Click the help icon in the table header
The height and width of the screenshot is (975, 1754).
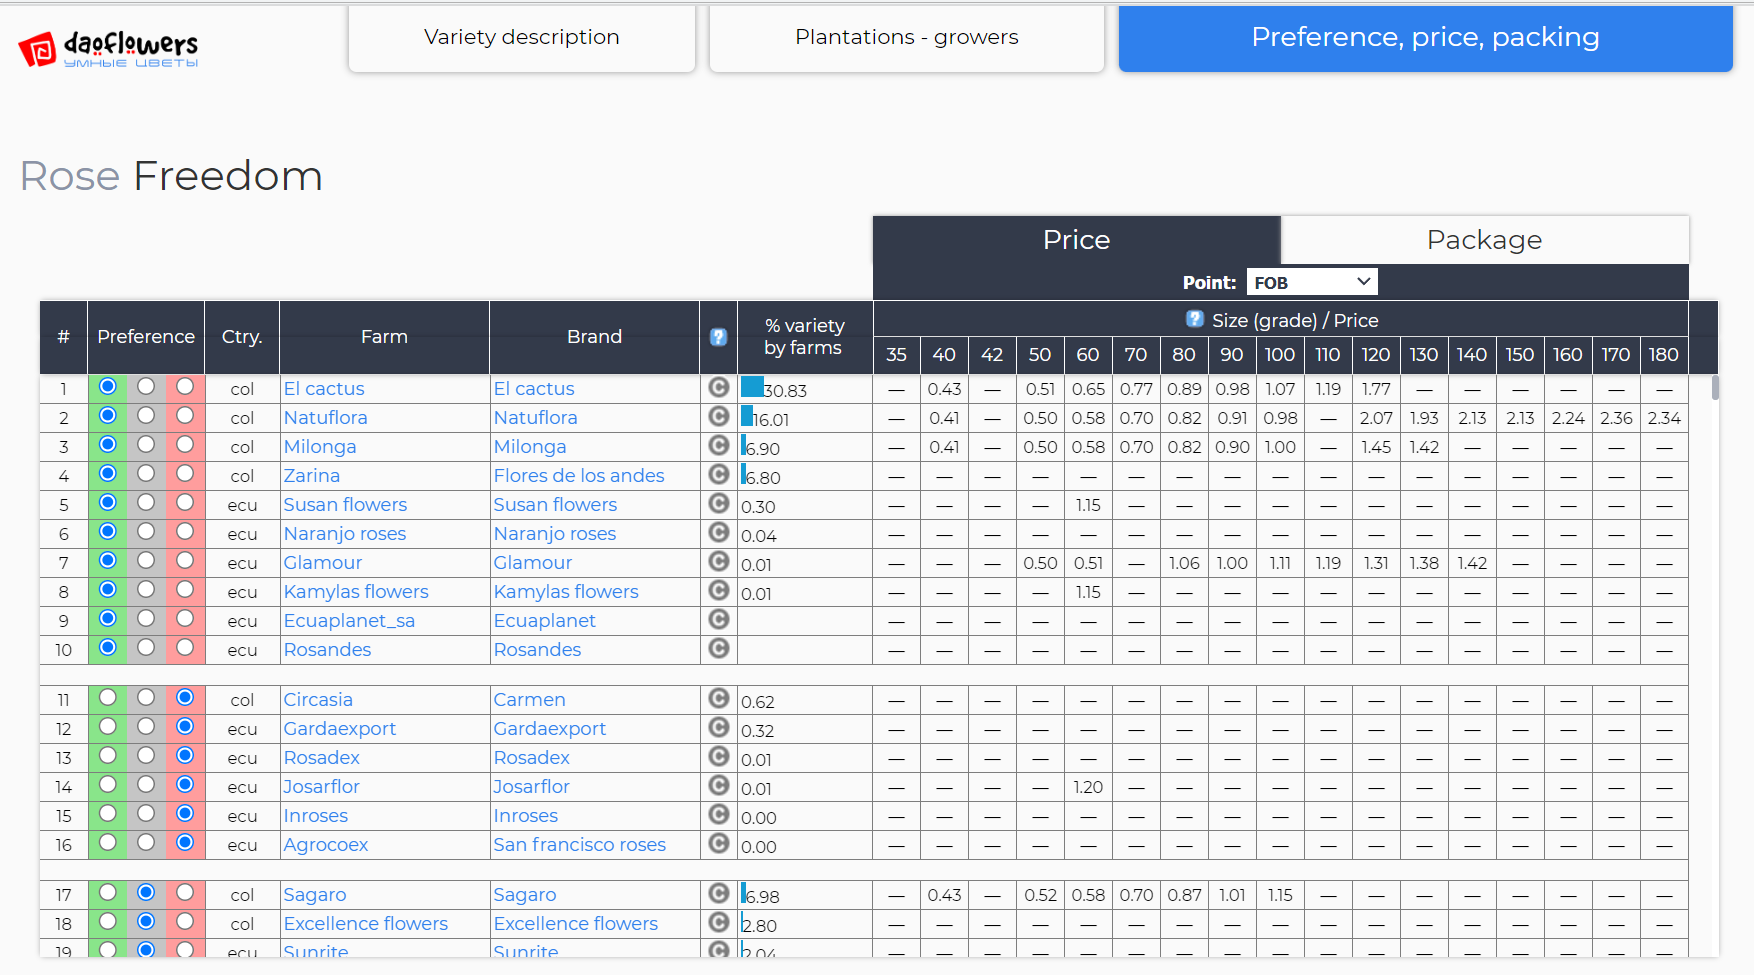pyautogui.click(x=718, y=337)
